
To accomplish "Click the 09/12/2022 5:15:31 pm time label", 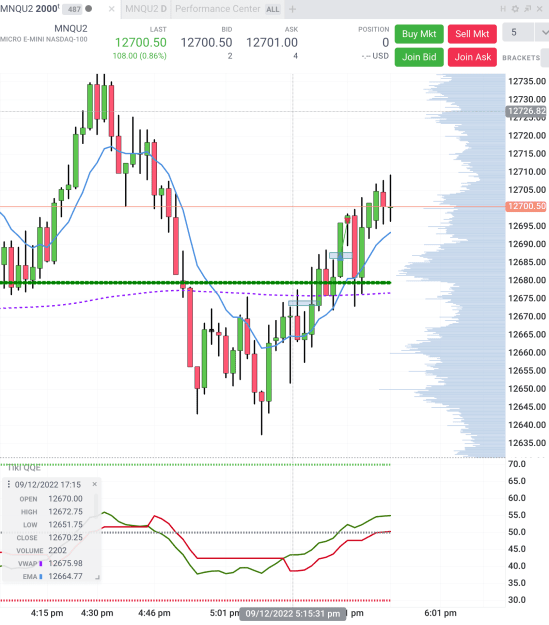I will tap(293, 613).
